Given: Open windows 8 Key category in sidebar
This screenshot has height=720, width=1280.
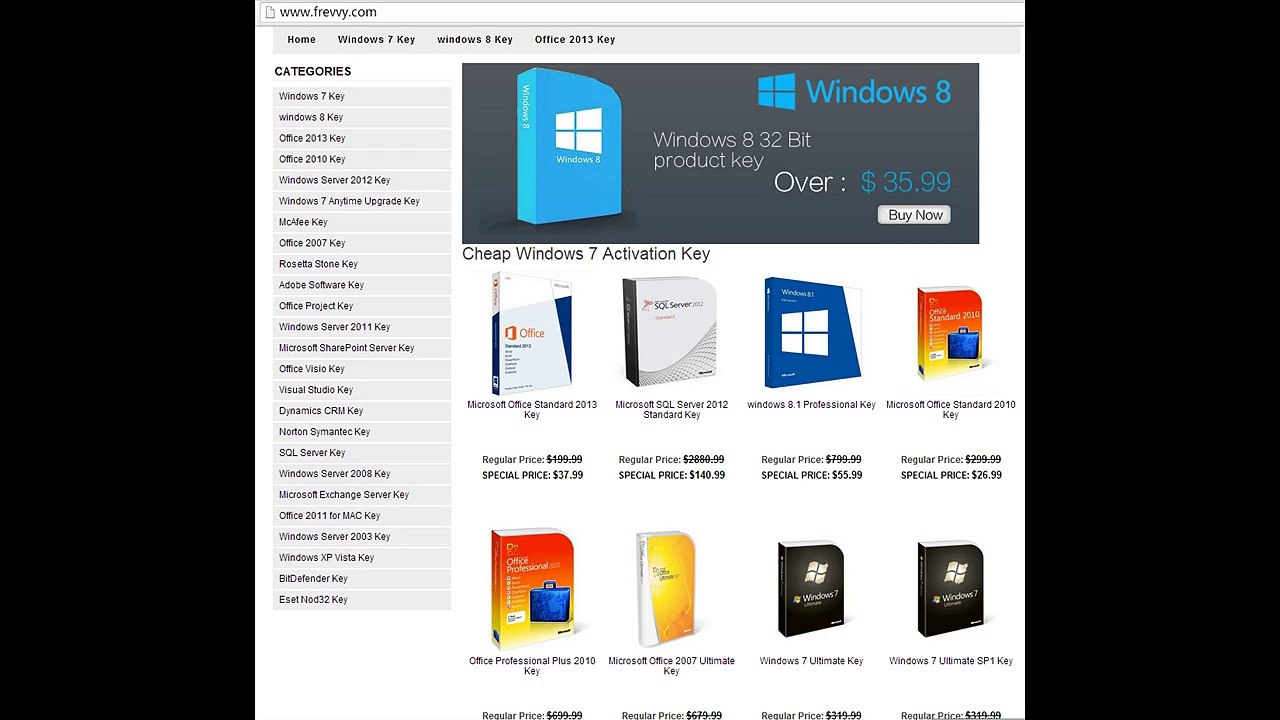Looking at the screenshot, I should [362, 117].
